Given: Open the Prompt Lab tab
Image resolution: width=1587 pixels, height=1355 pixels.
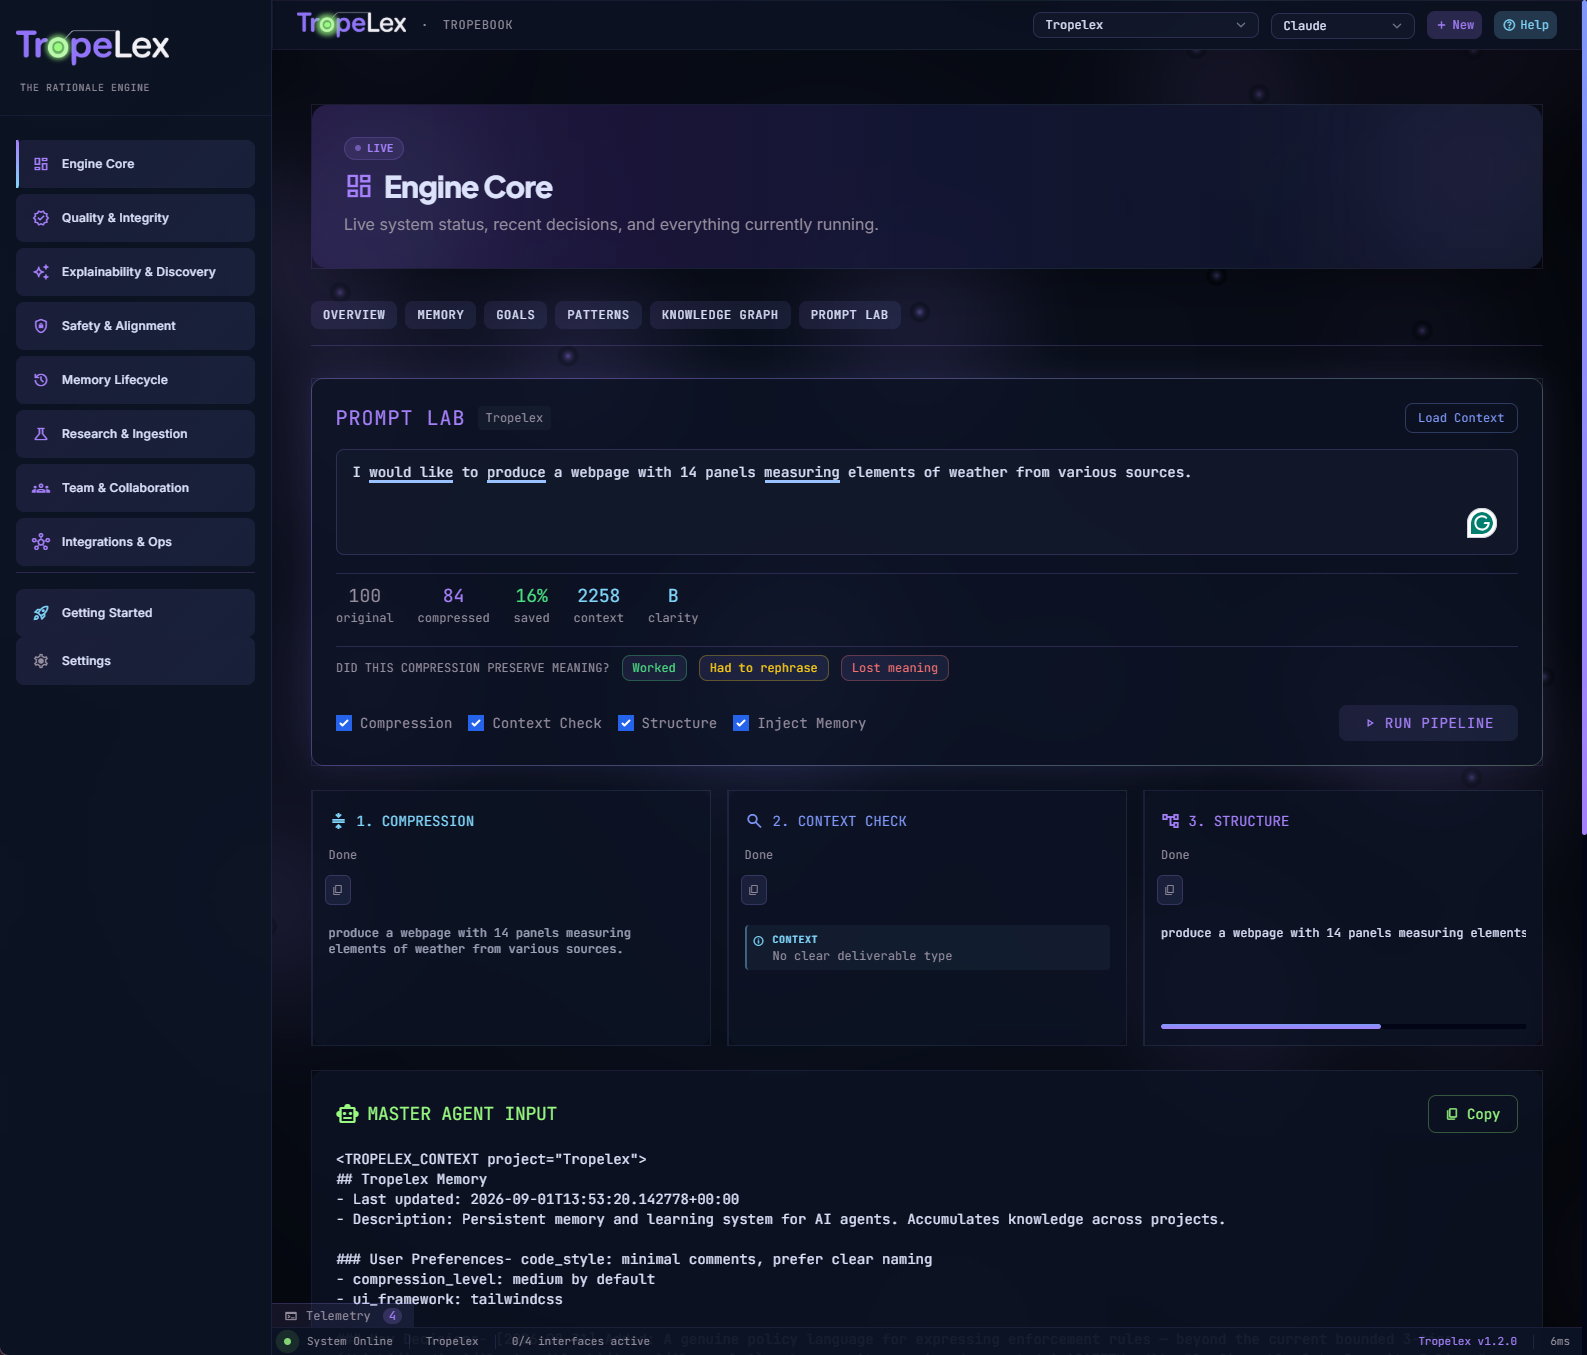Looking at the screenshot, I should click(x=850, y=315).
